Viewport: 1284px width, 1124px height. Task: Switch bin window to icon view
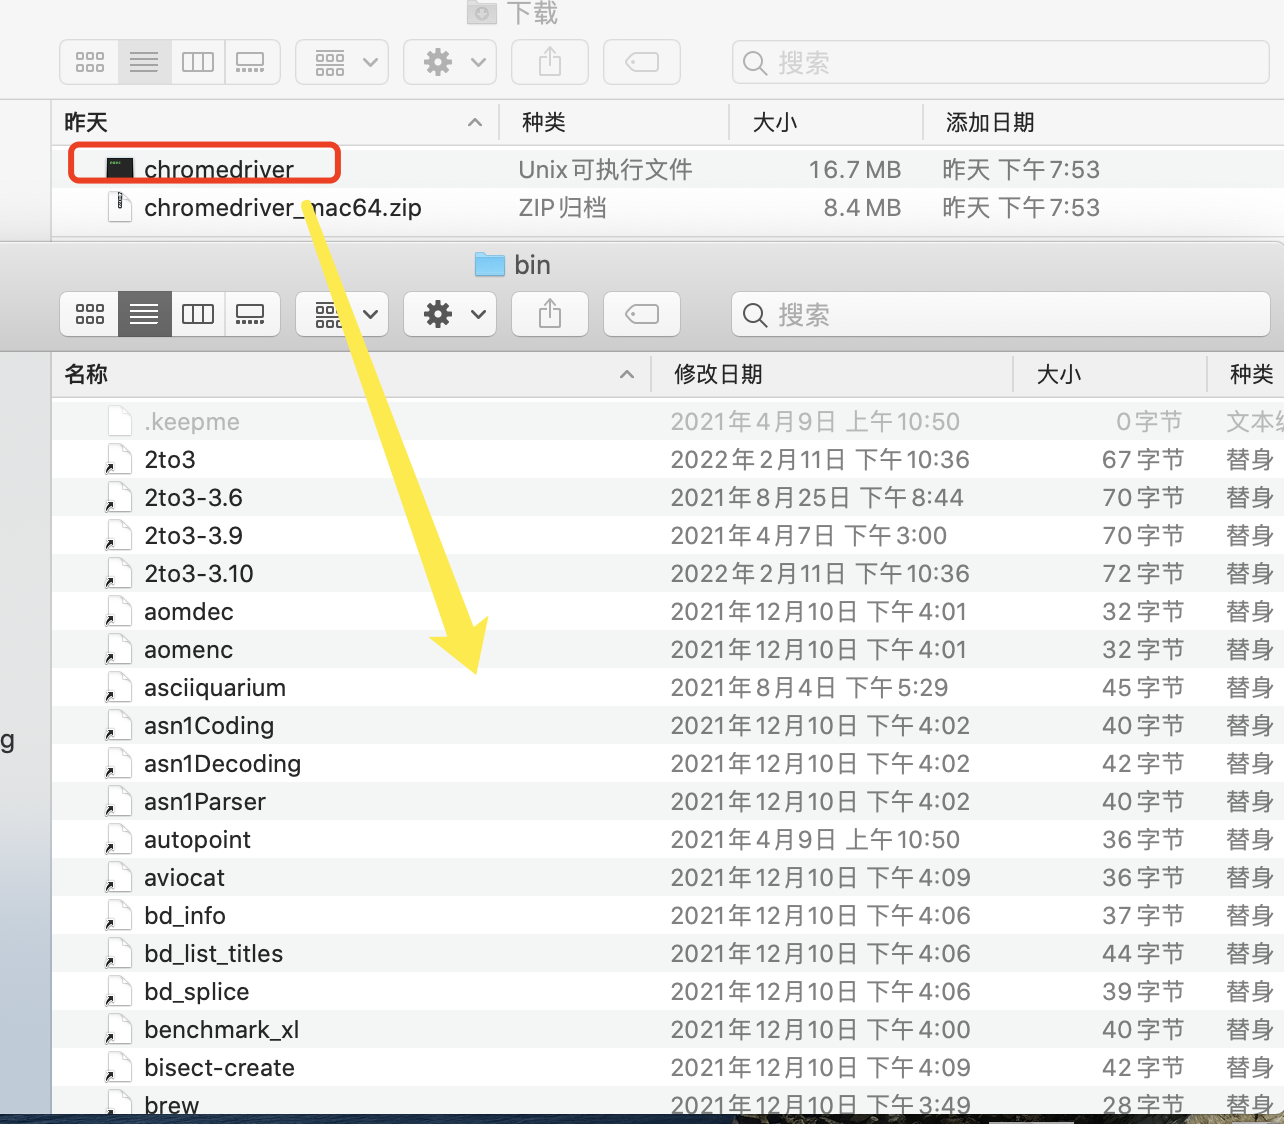click(90, 314)
